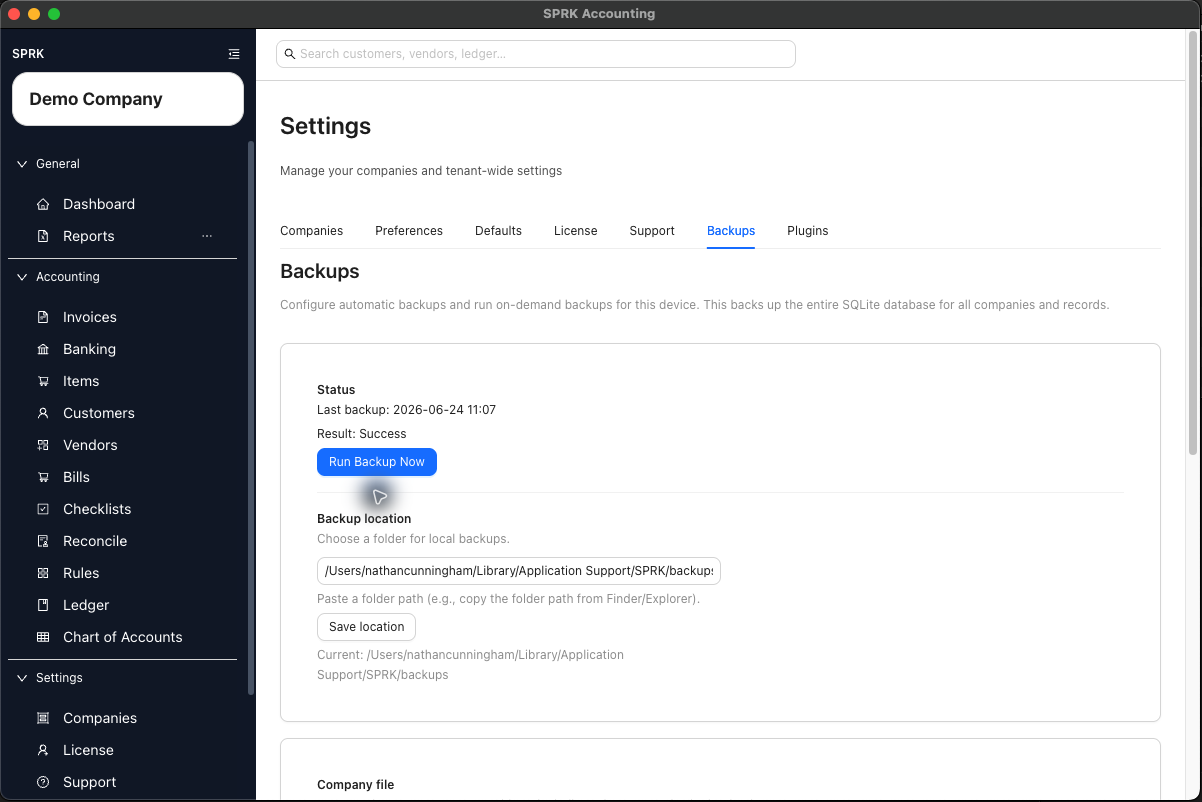Collapse the General section
Viewport: 1202px width, 802px height.
coord(22,164)
